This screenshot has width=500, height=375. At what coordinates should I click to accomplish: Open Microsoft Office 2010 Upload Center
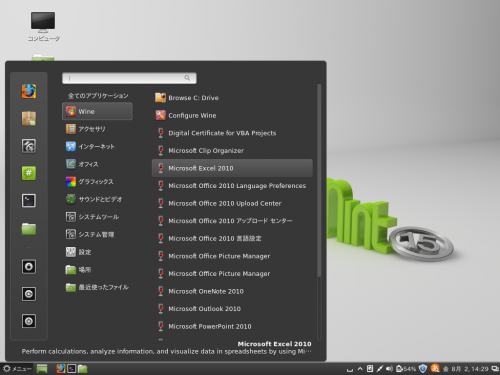point(232,203)
